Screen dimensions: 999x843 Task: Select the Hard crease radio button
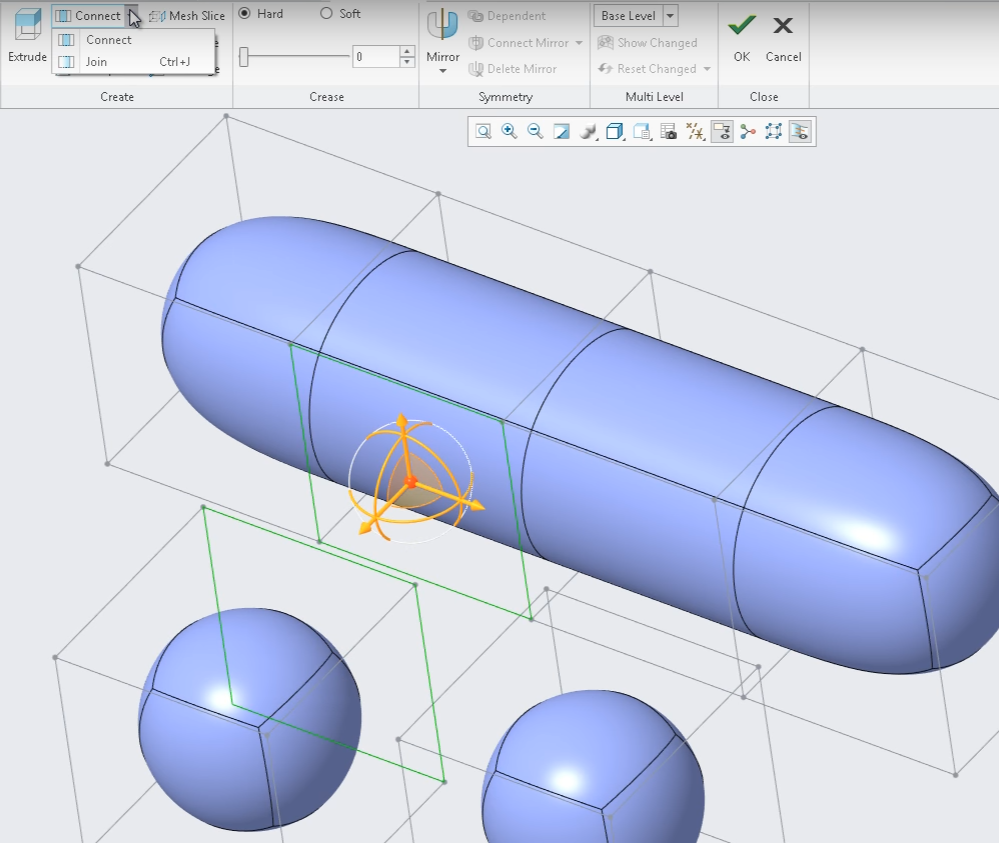tap(244, 13)
